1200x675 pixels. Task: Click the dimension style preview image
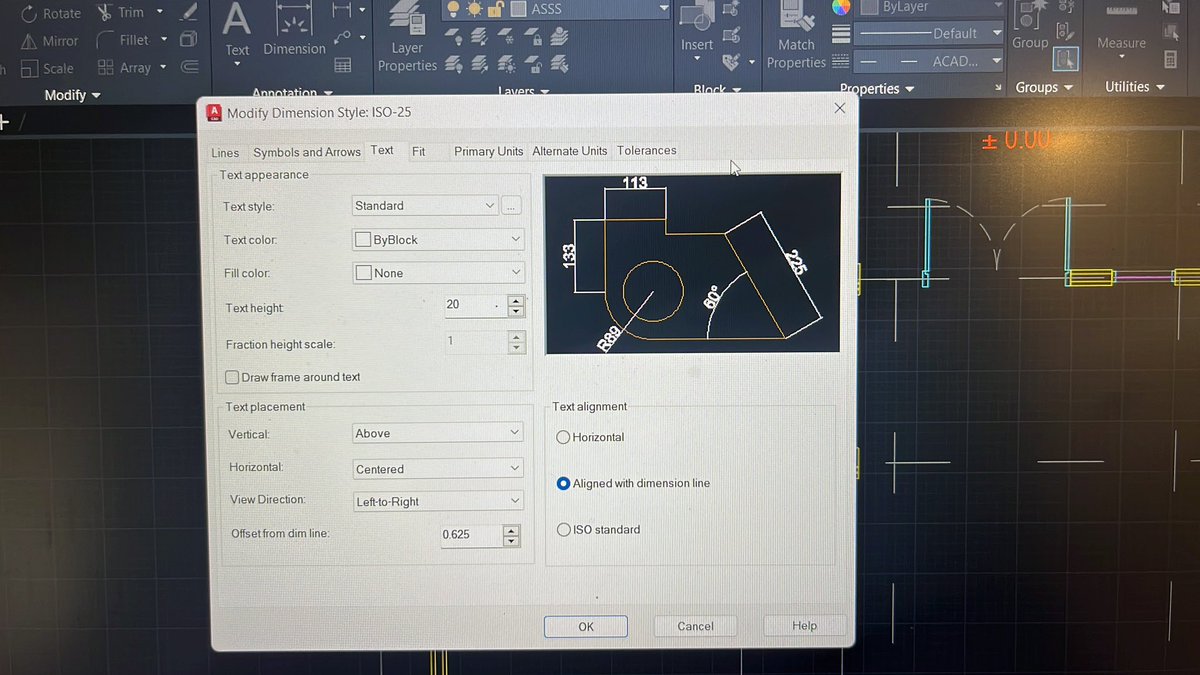click(x=692, y=263)
